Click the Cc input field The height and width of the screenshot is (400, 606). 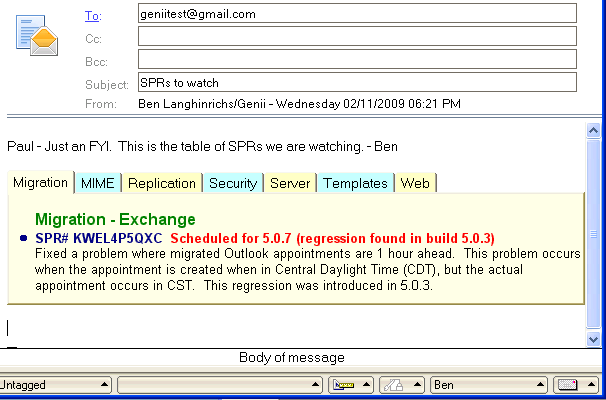point(357,37)
